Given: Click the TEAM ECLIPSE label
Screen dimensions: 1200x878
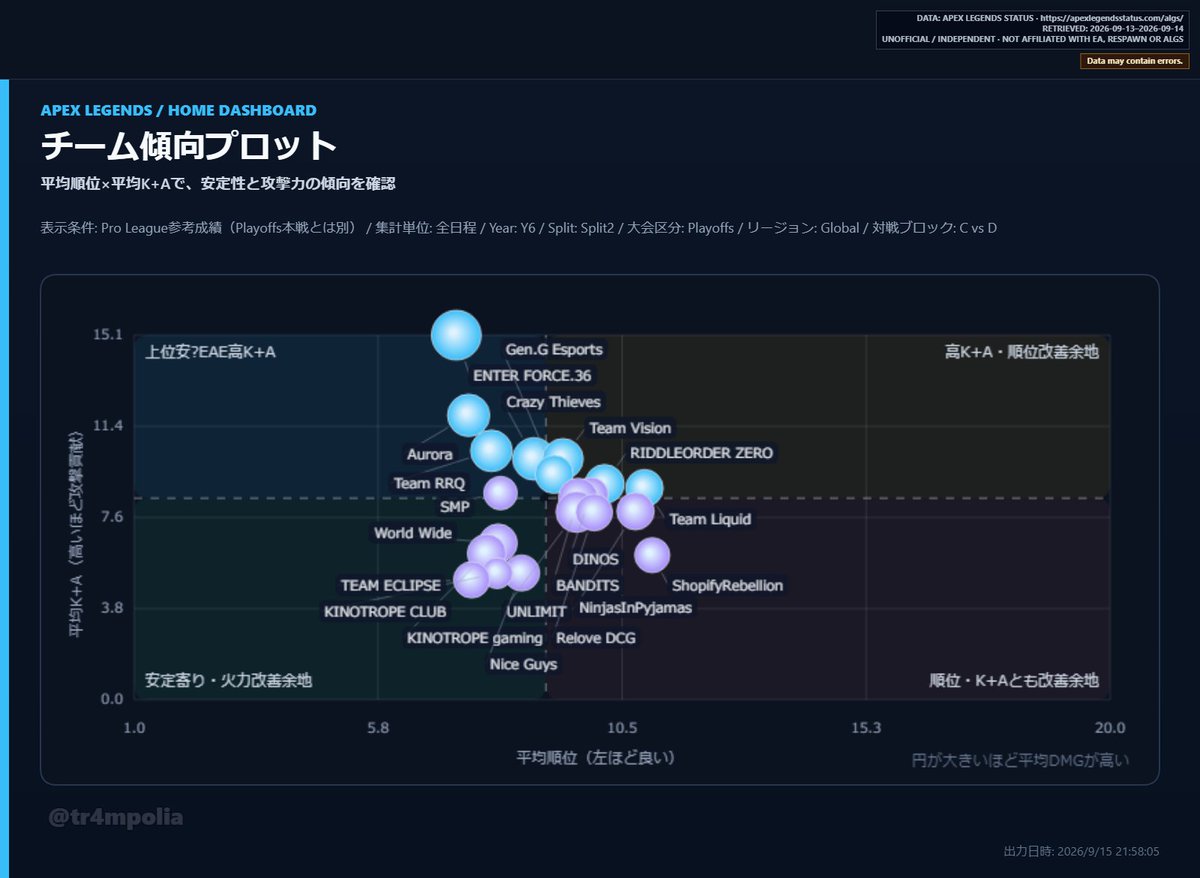Looking at the screenshot, I should (391, 586).
